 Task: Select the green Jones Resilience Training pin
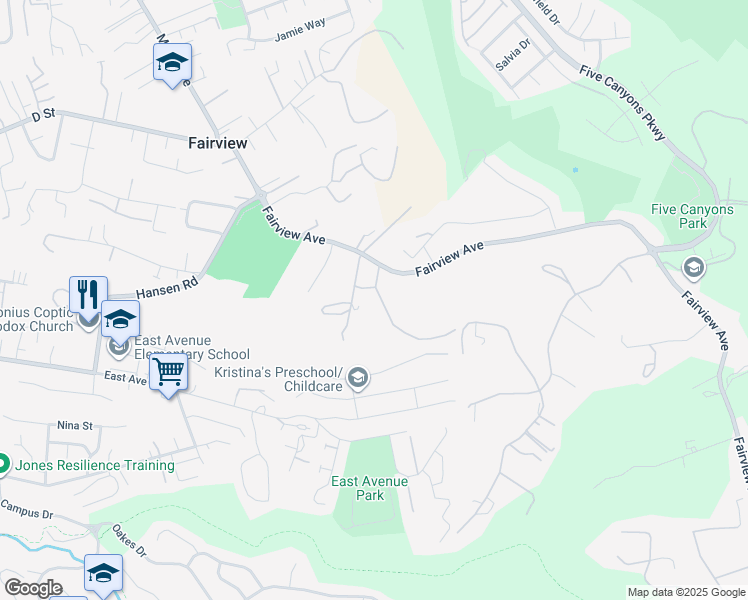[2, 464]
